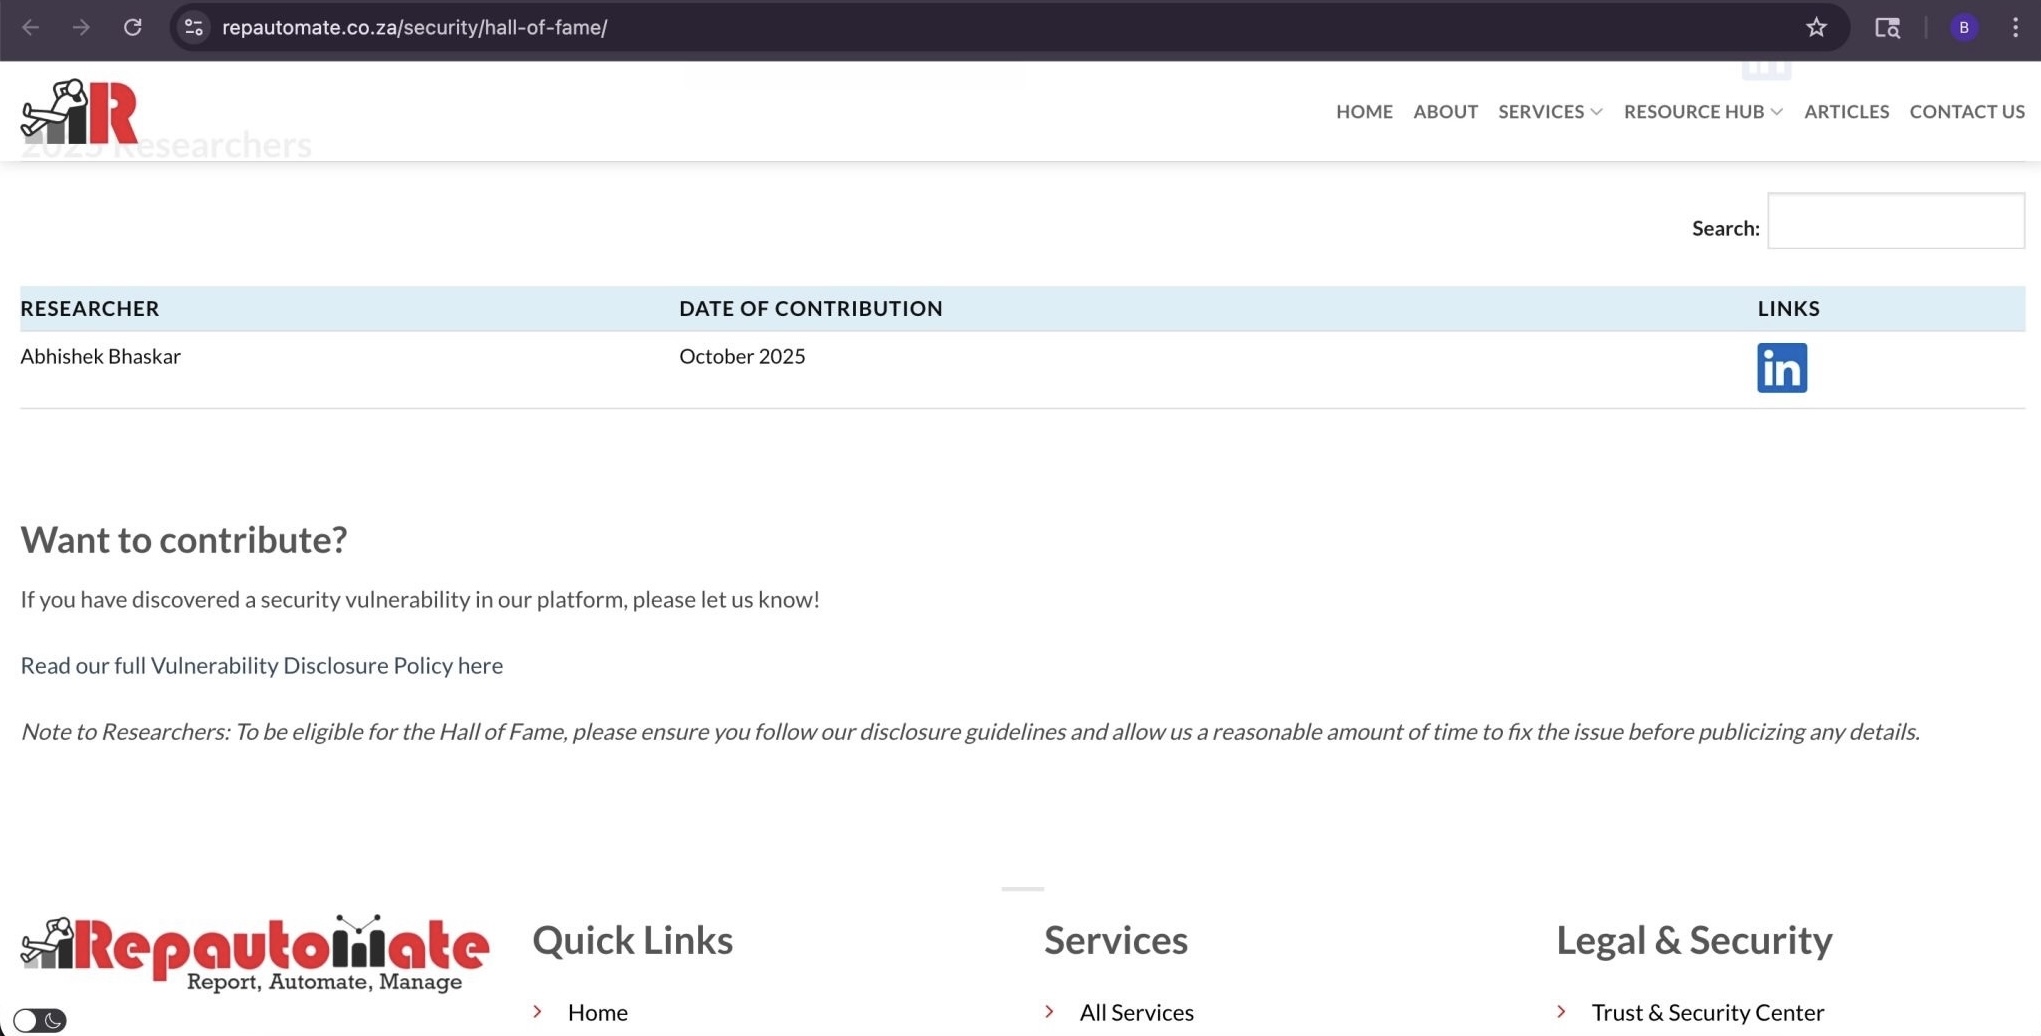Select the October 2025 date cell
Screen dimensions: 2041x1036
[x=742, y=356]
